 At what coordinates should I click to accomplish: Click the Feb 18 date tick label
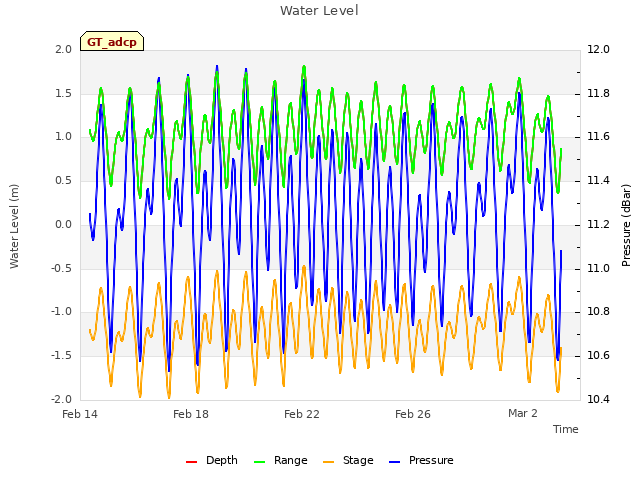pos(191,414)
